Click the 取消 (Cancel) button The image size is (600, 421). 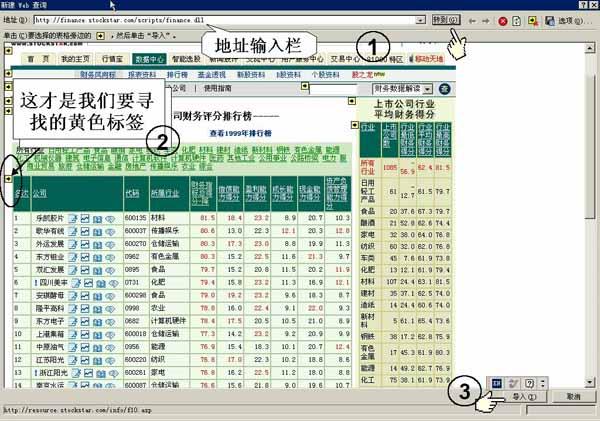[x=571, y=396]
